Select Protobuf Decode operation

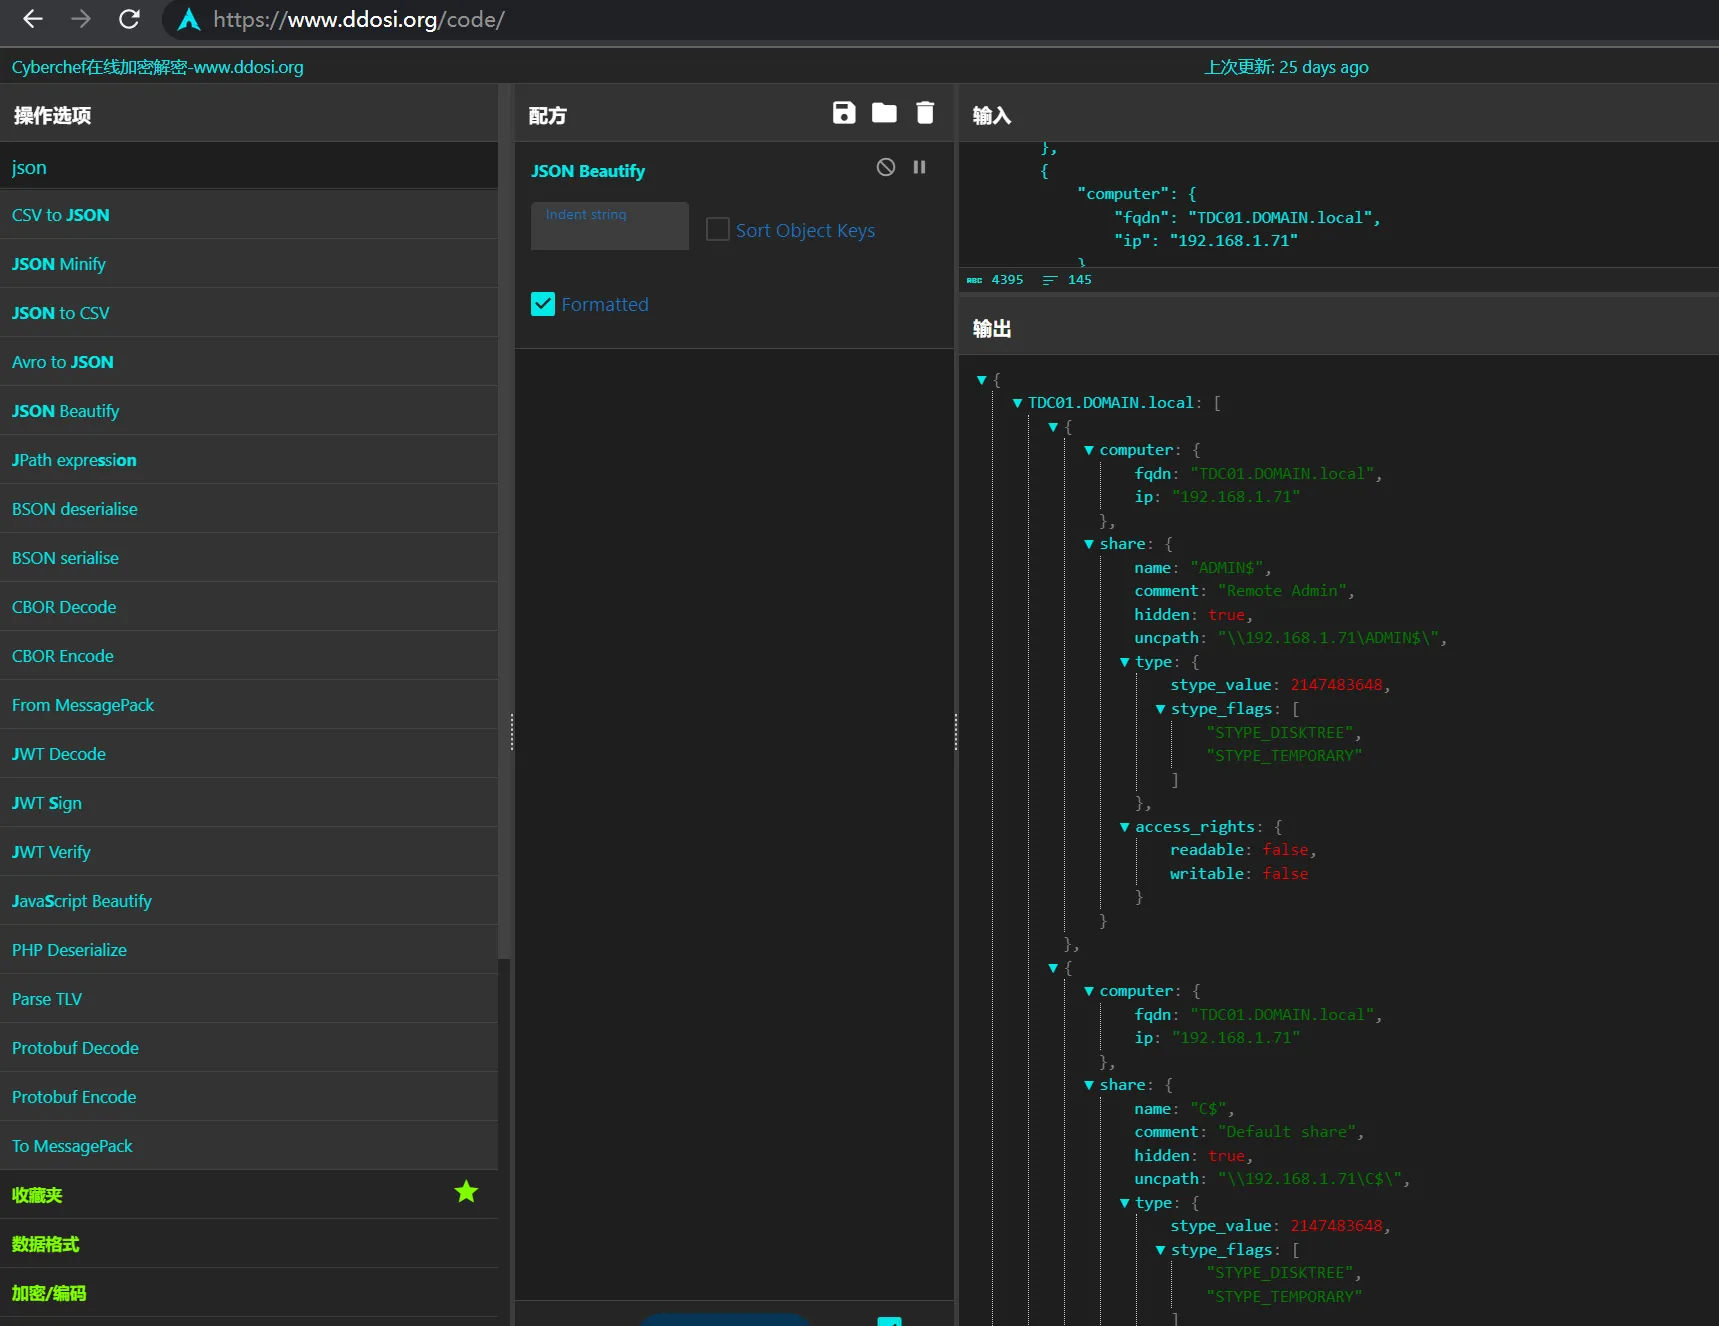click(249, 1048)
